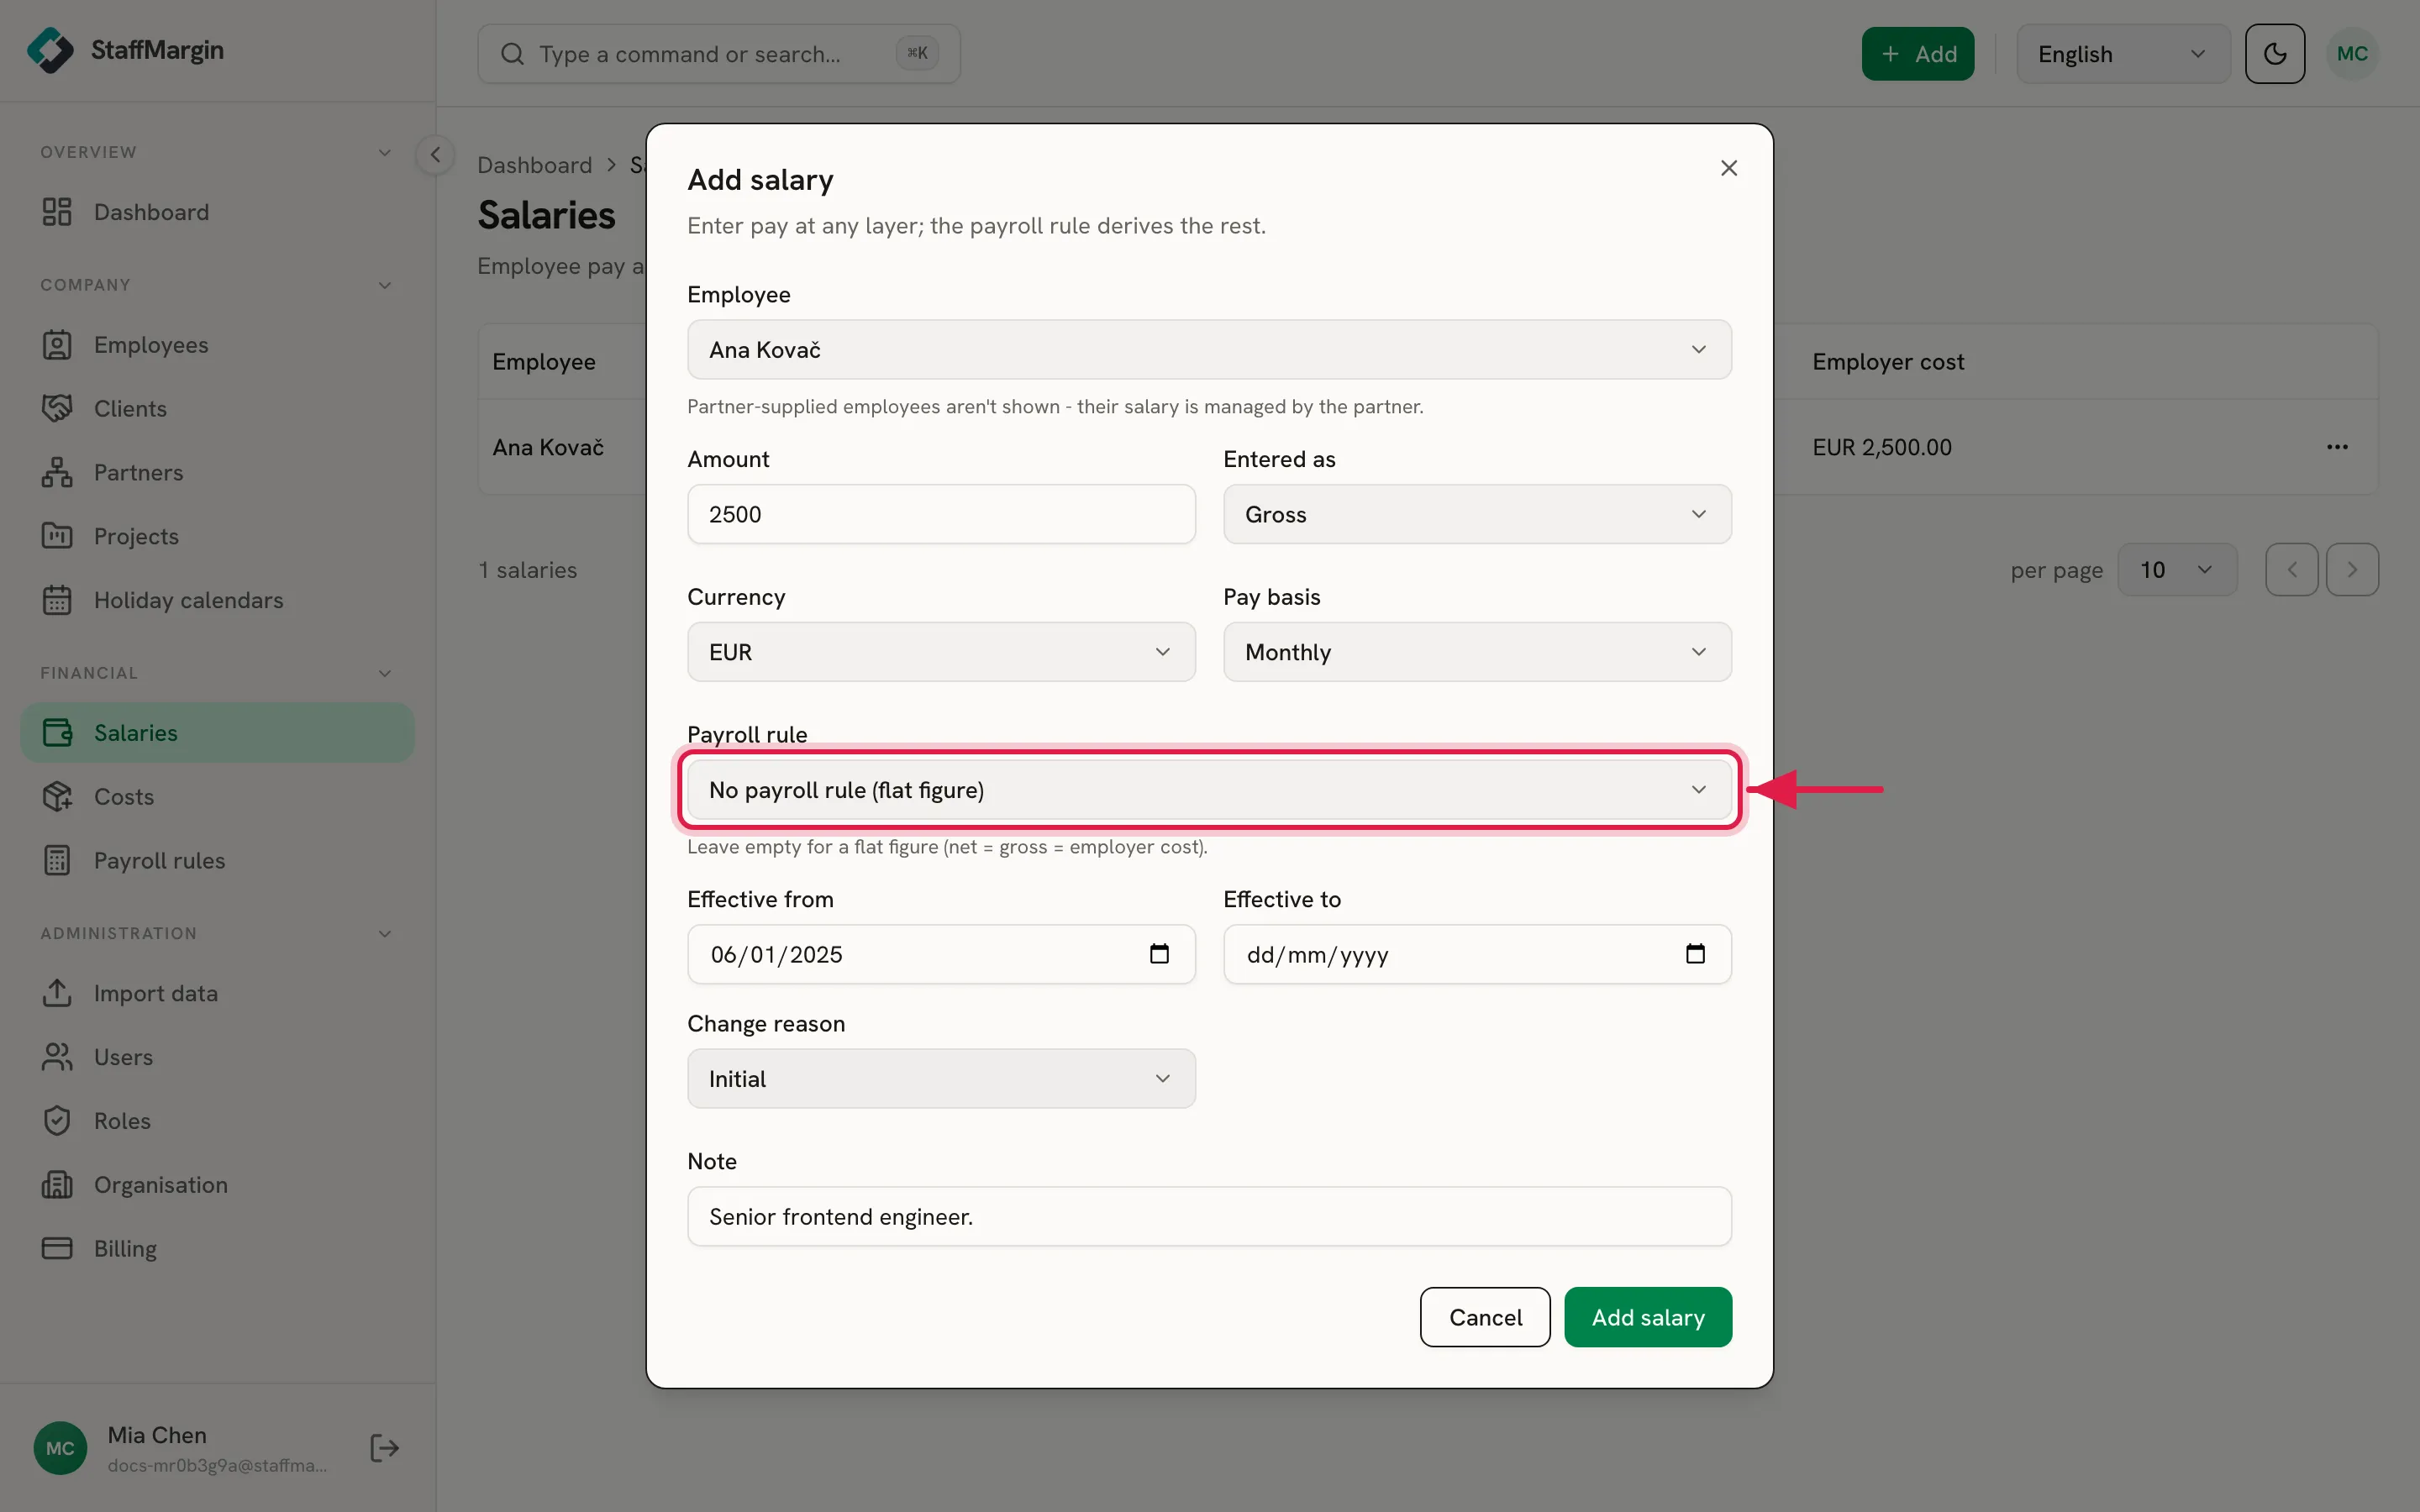Open the Employee dropdown
This screenshot has height=1512, width=2420.
(x=1209, y=350)
